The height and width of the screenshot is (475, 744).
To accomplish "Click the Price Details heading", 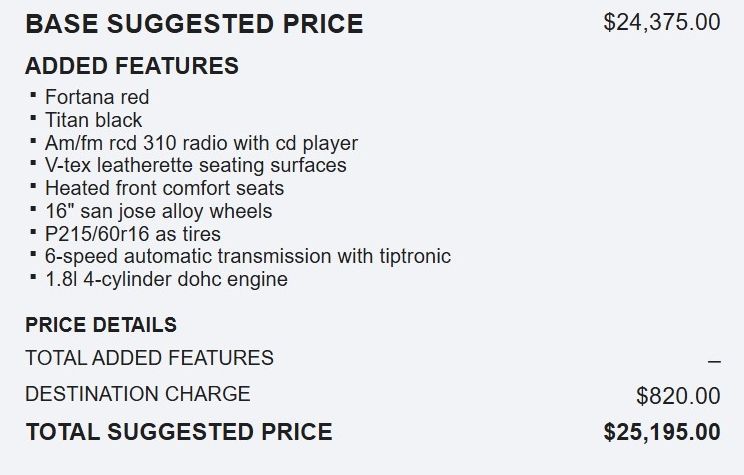I will coord(100,325).
